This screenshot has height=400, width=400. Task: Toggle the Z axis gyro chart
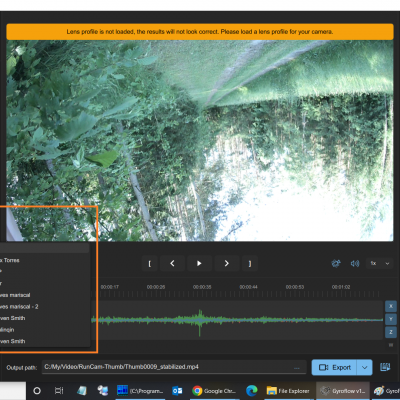coord(391,332)
